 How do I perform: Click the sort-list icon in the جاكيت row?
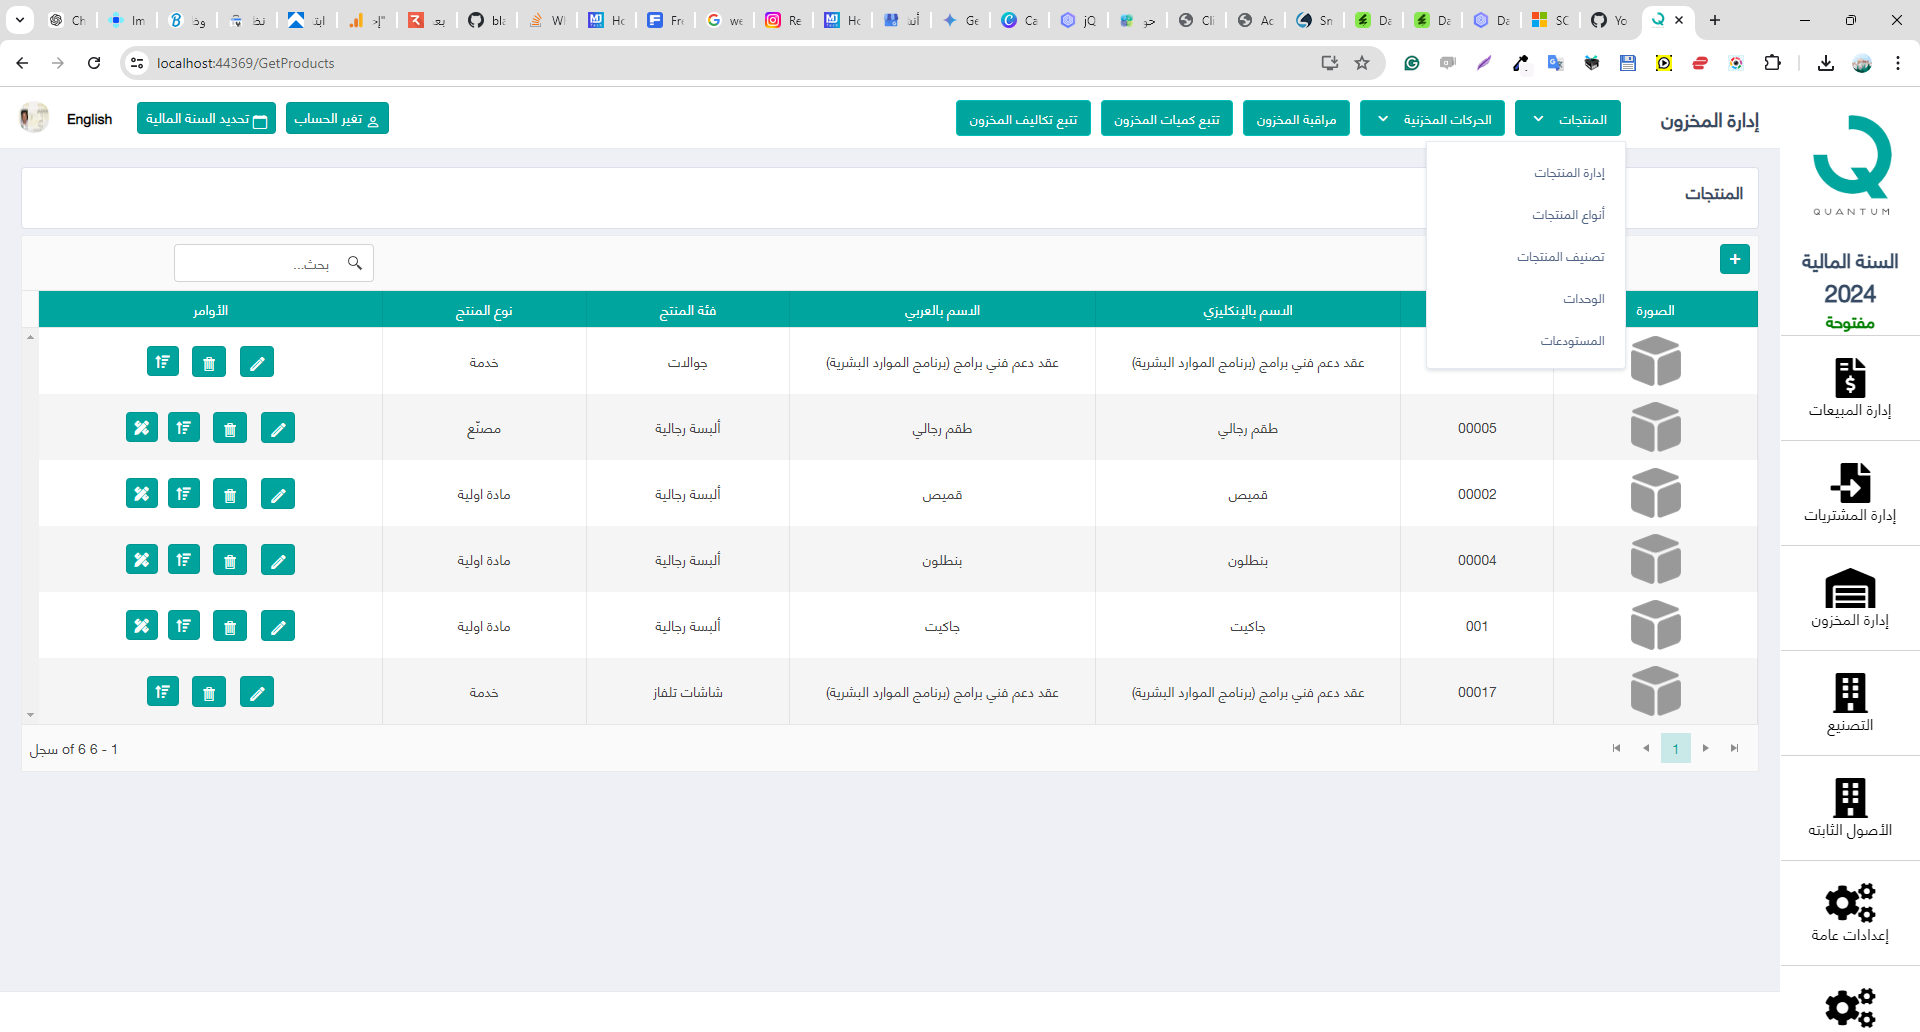pos(184,626)
